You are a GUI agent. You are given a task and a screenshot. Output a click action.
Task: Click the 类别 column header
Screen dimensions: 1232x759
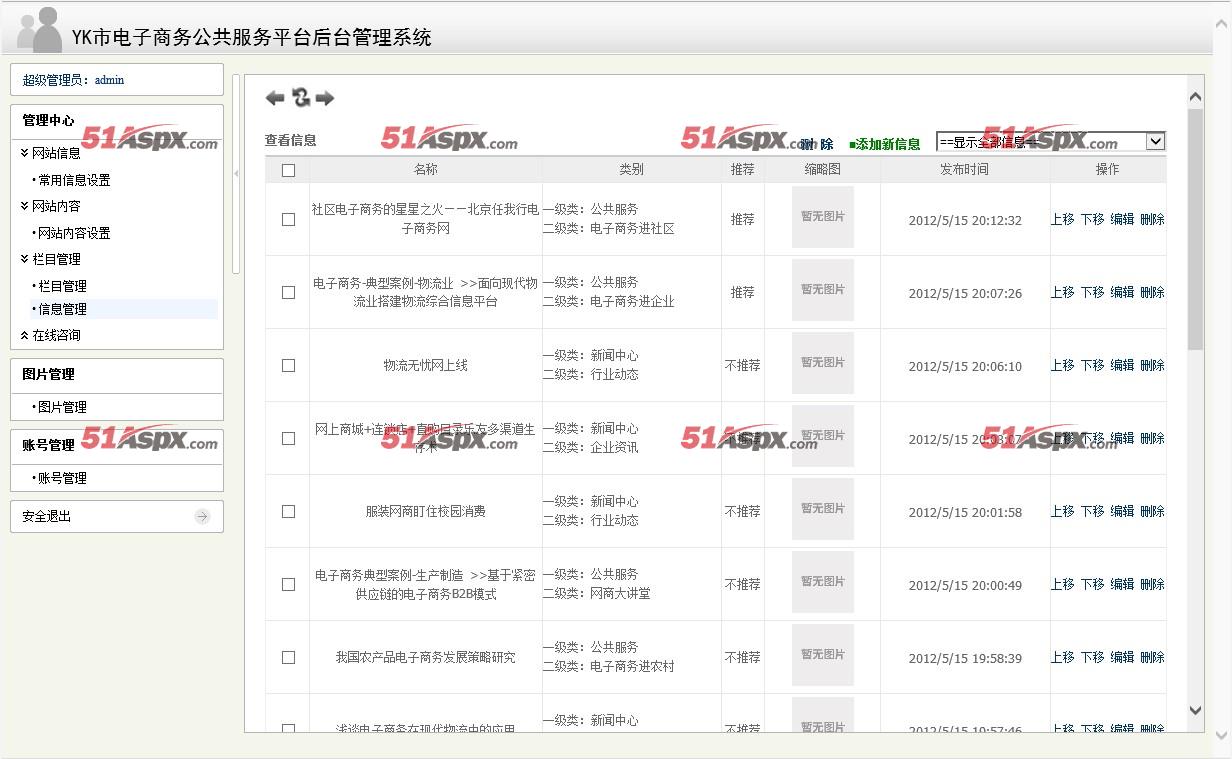click(x=631, y=170)
